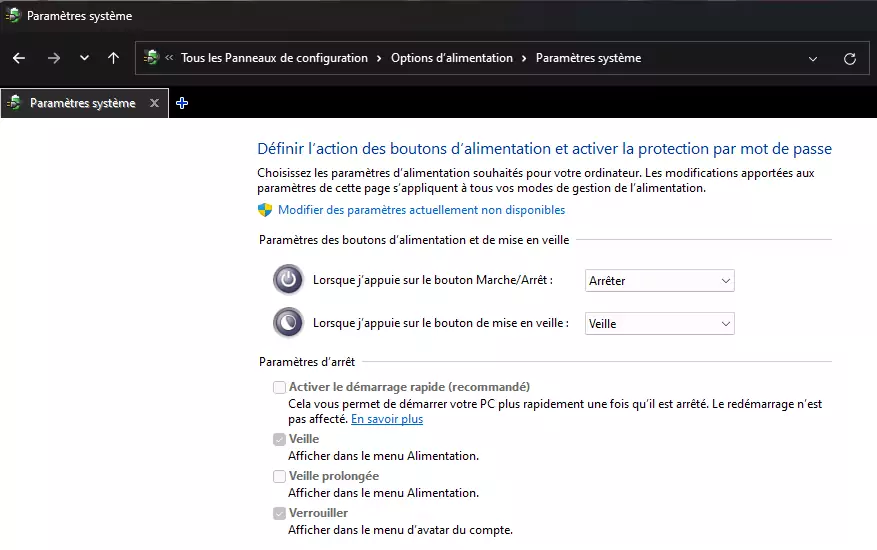The image size is (877, 550).
Task: Click Afficher dans le menu d'avatar du compte
Action: 400,530
